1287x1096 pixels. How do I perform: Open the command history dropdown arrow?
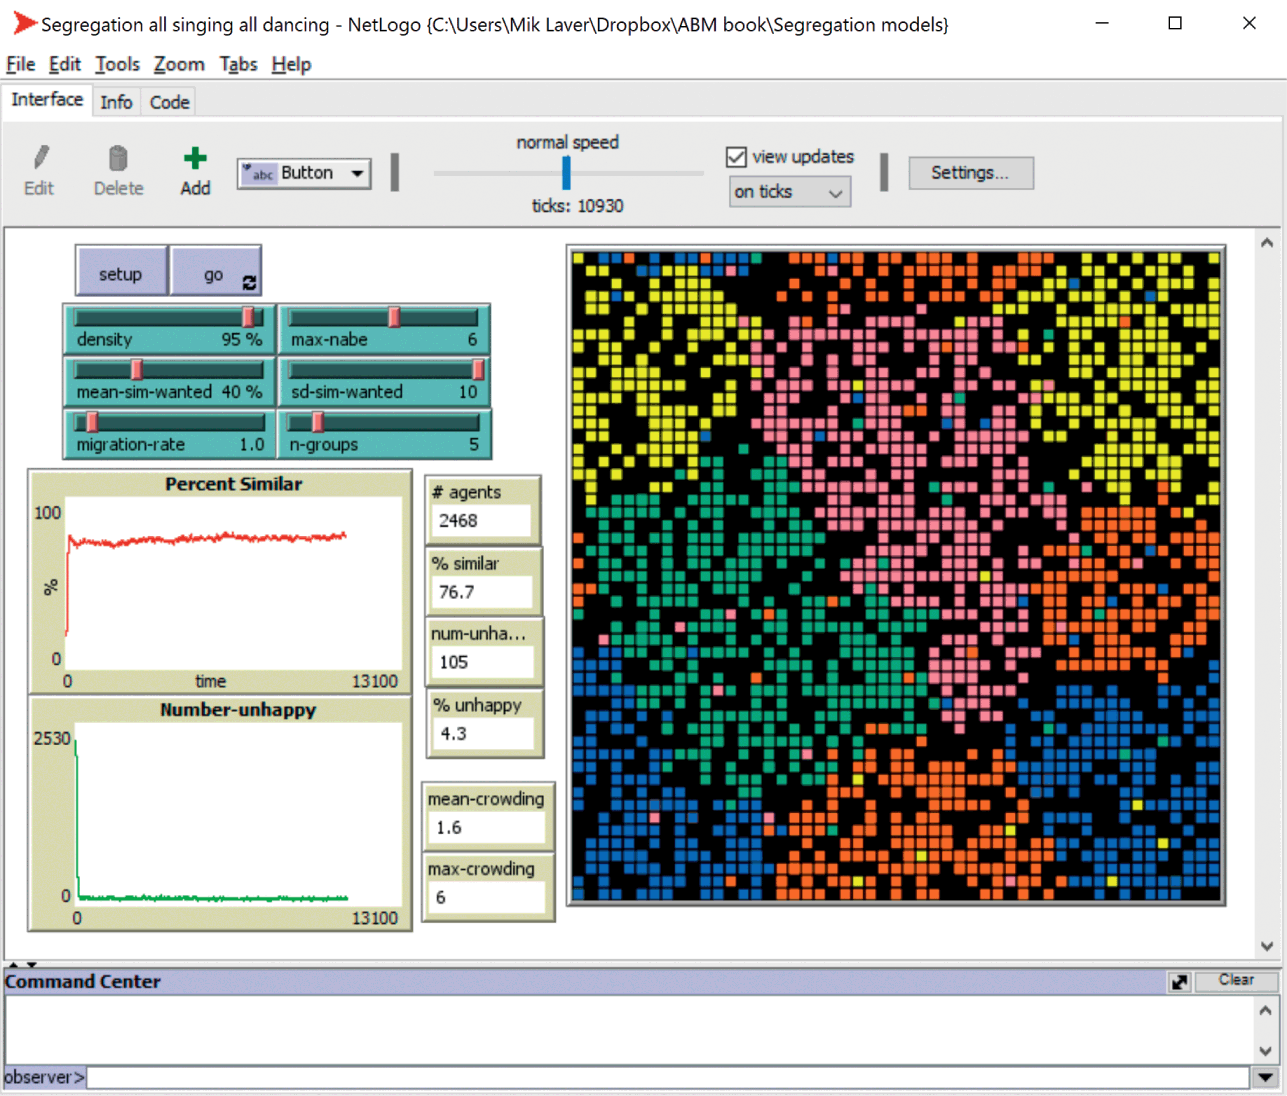click(1265, 1077)
